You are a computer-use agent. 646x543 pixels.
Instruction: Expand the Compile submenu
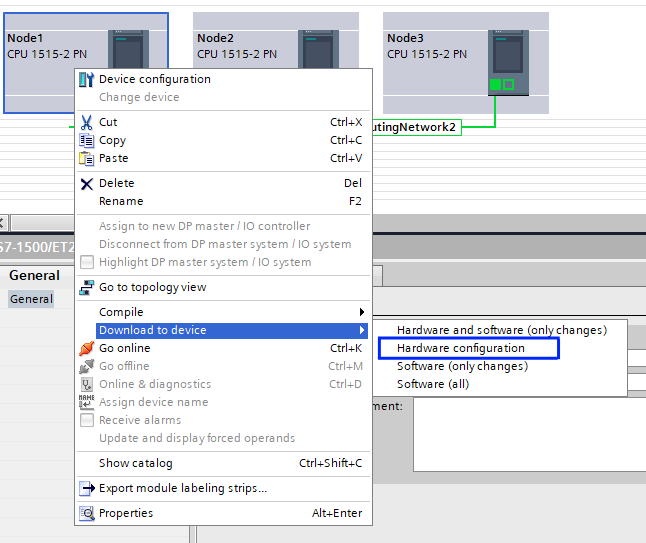(x=361, y=312)
